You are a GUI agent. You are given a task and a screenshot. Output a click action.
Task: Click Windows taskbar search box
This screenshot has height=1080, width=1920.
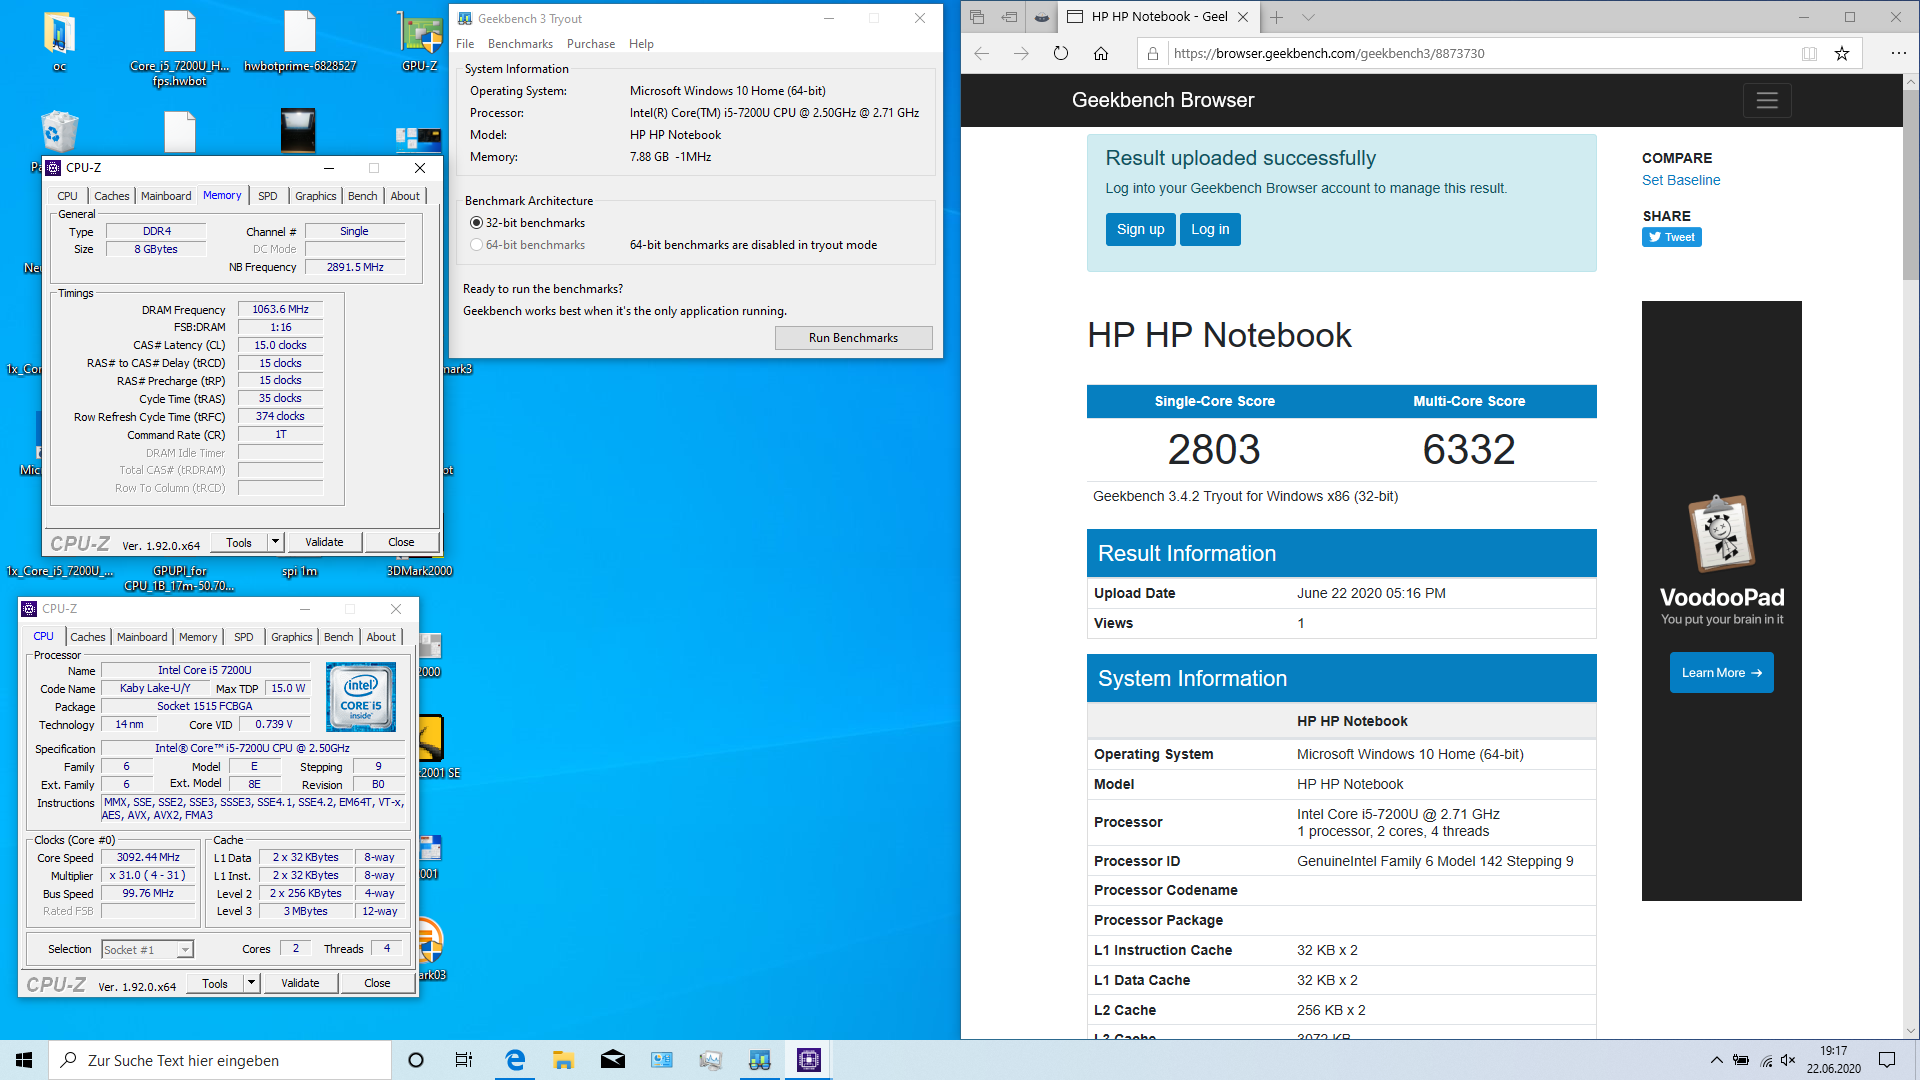[220, 1060]
